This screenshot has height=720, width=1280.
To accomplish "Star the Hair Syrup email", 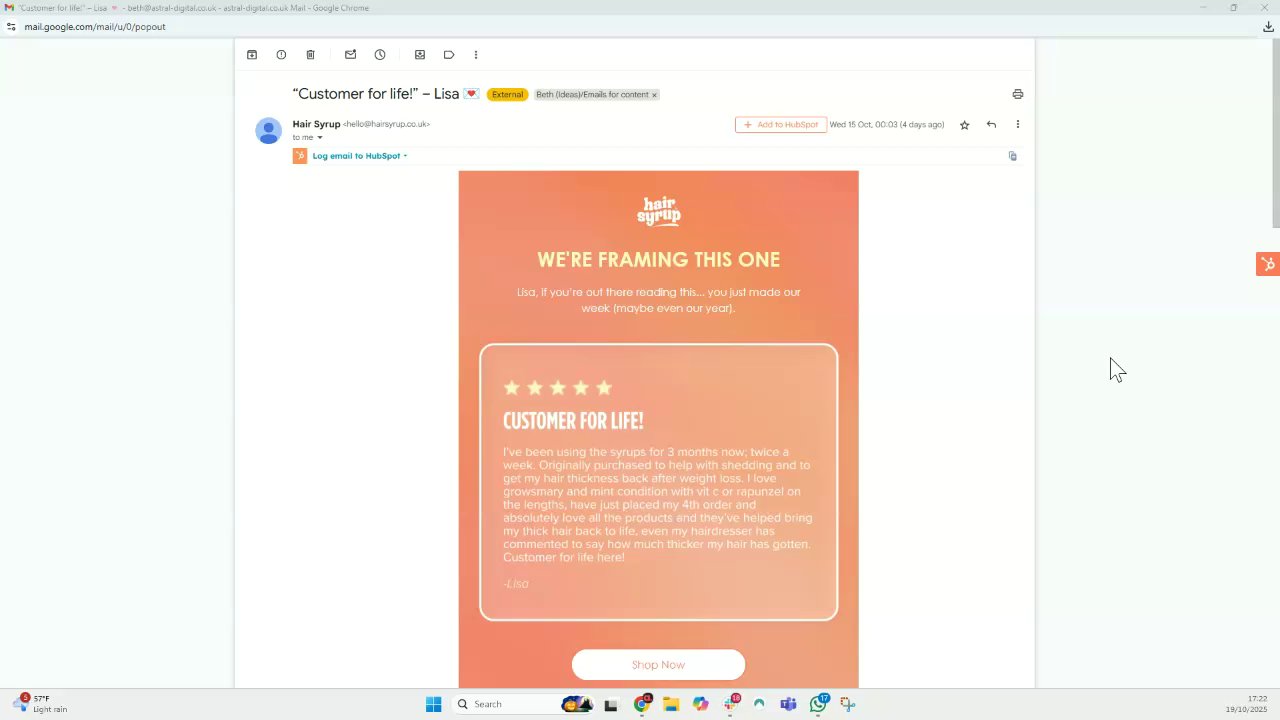I will pyautogui.click(x=964, y=125).
